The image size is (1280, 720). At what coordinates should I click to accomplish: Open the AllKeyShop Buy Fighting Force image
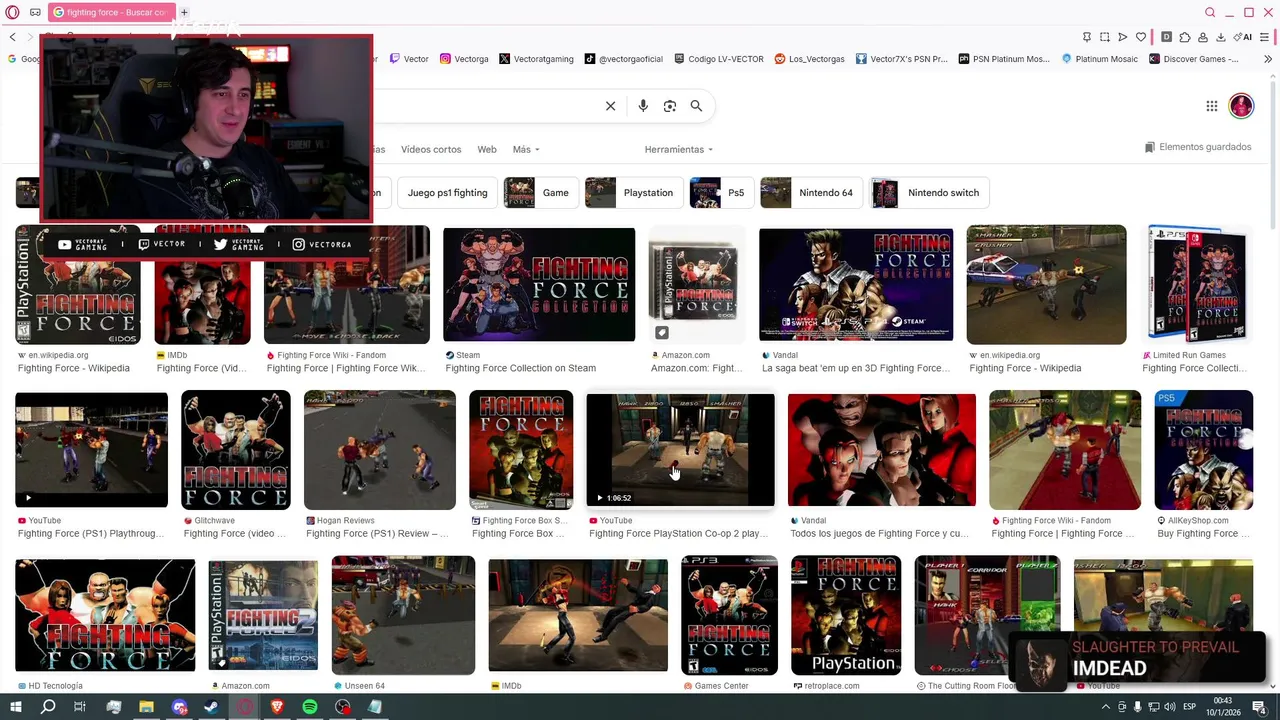click(x=1204, y=450)
